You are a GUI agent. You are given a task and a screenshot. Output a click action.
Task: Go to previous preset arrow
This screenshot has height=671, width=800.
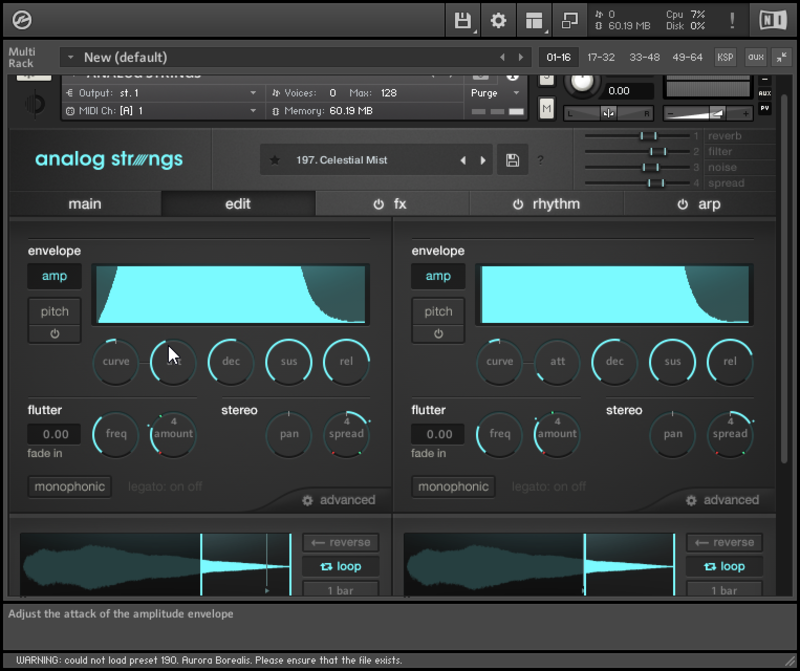463,160
